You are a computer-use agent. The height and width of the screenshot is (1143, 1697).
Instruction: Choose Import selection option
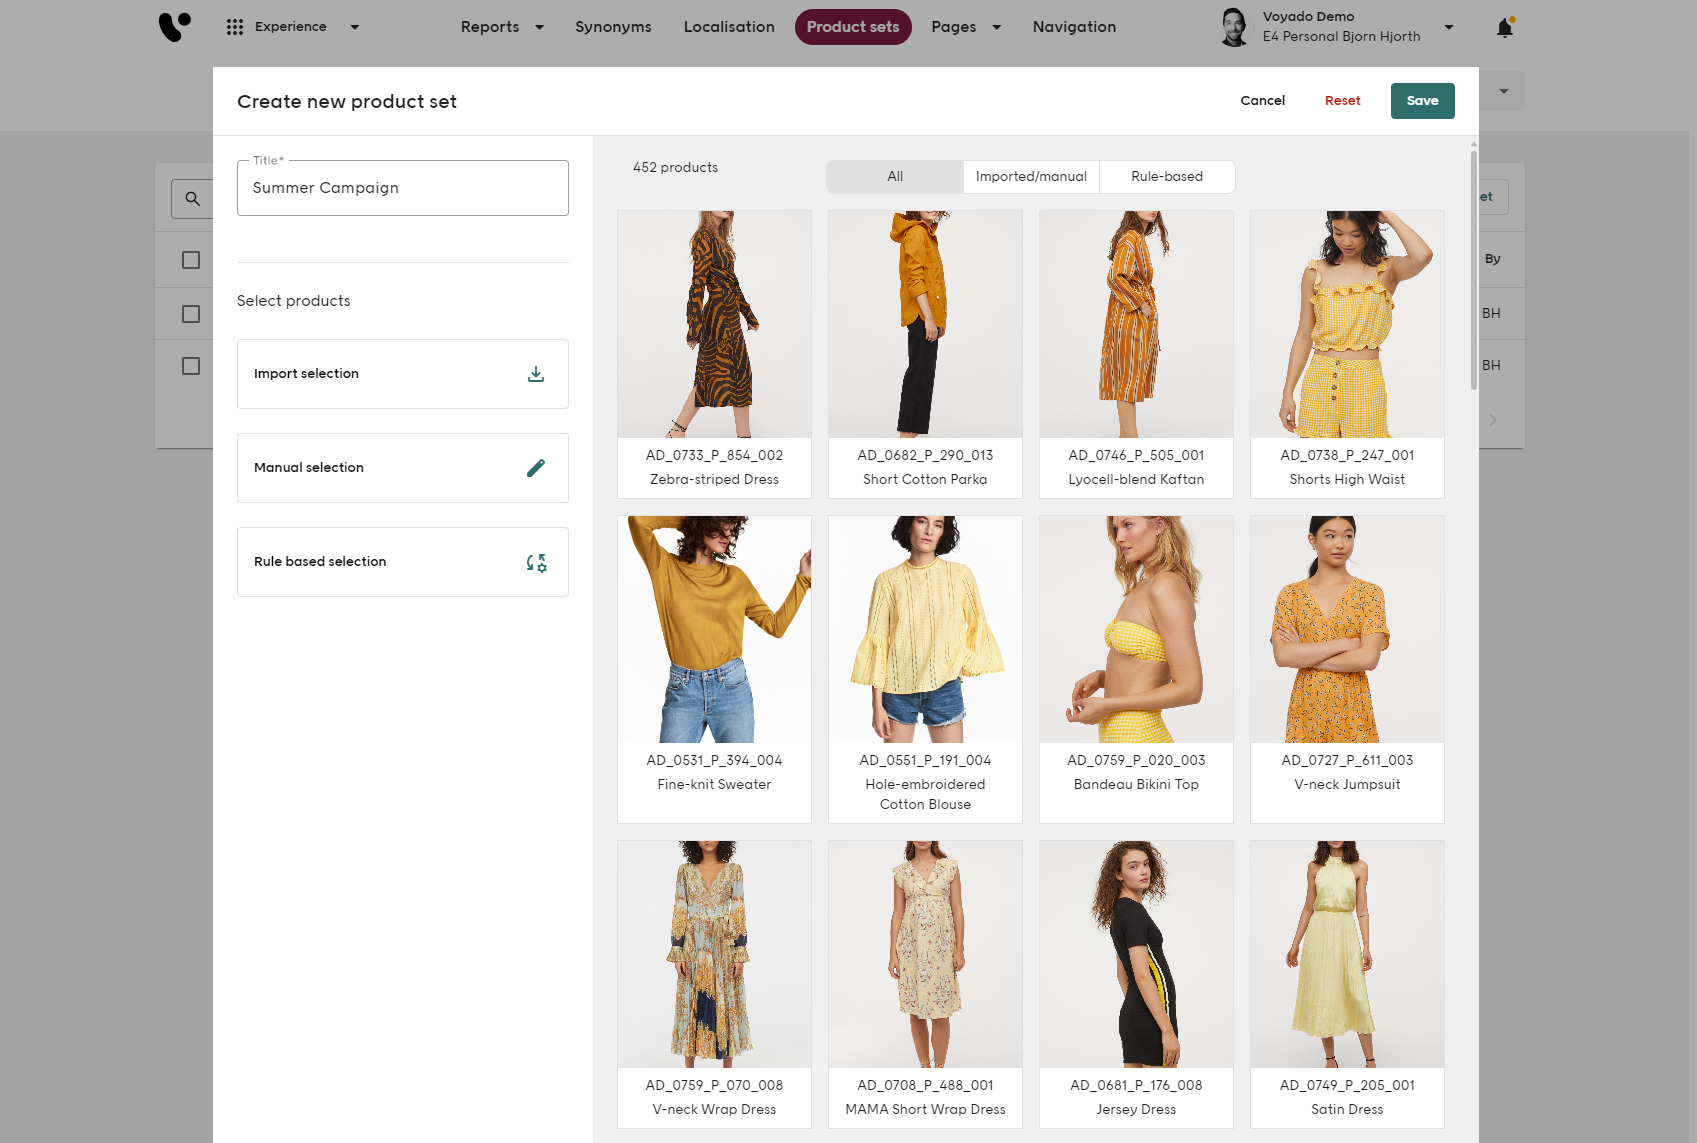pyautogui.click(x=403, y=374)
